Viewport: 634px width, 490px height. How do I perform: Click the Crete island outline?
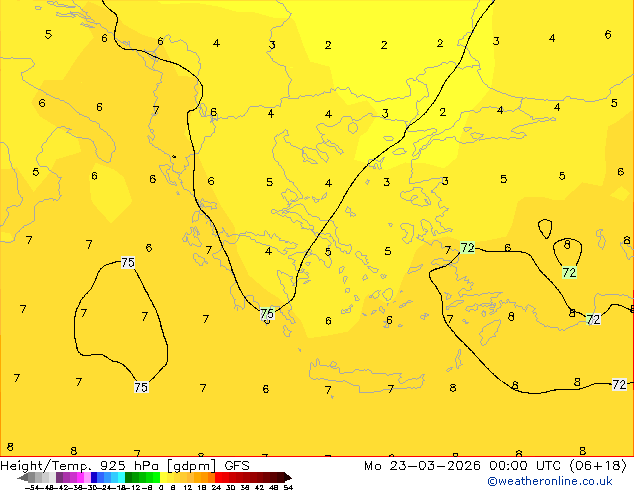click(367, 376)
